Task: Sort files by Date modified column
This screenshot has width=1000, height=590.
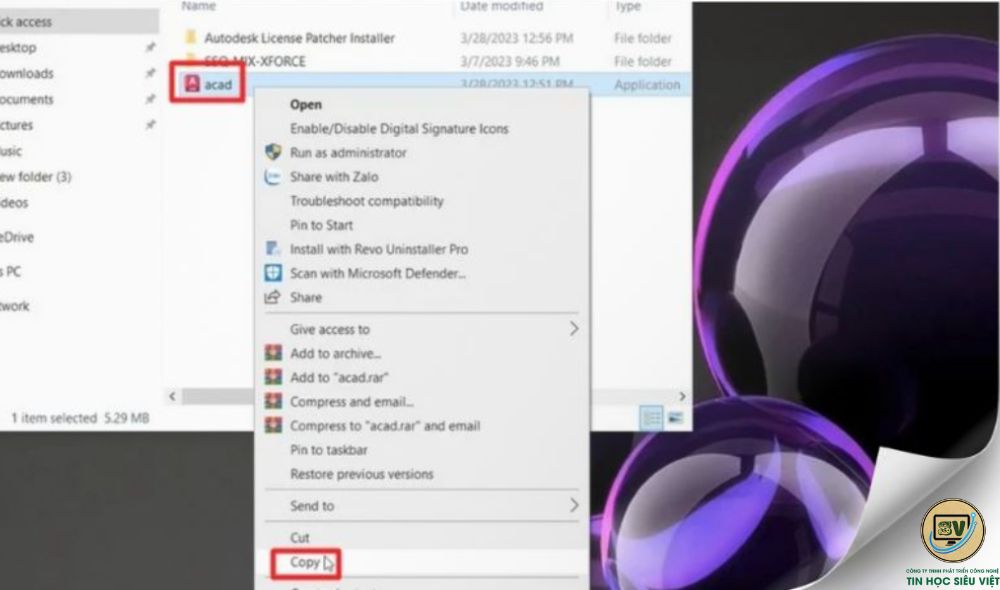Action: pos(502,6)
